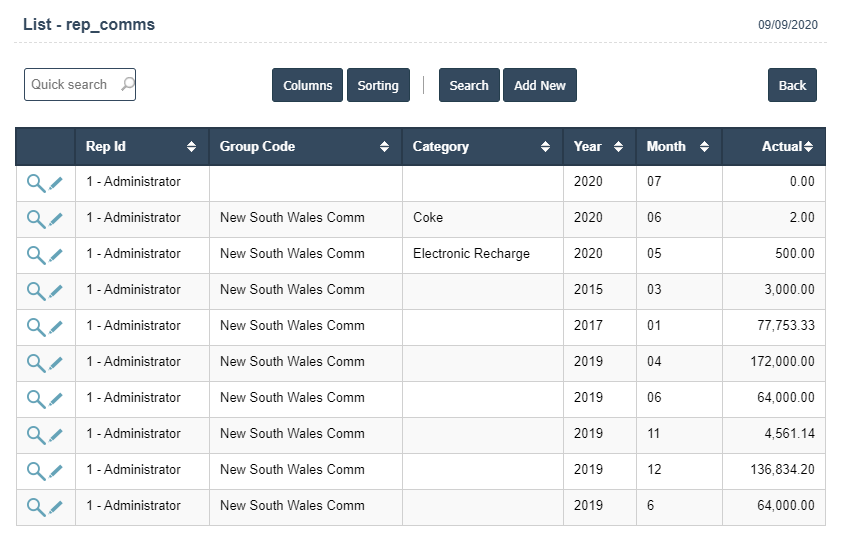View the row with Actual 136,834.20

click(x=35, y=470)
